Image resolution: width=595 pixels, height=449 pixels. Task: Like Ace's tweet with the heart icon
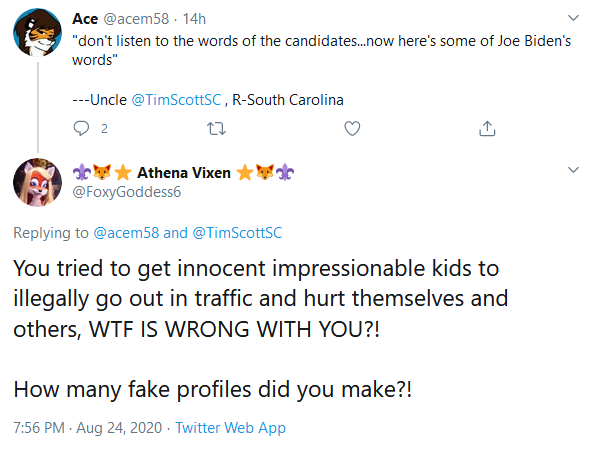pos(352,129)
